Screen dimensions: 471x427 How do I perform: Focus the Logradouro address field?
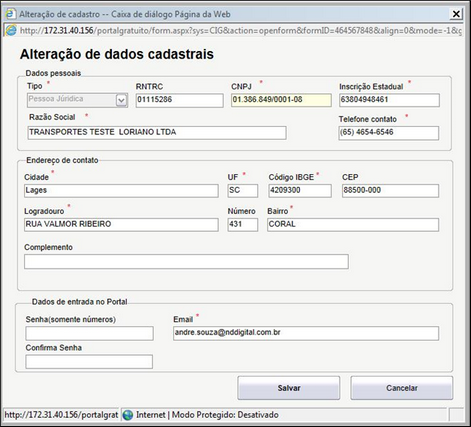tap(121, 225)
